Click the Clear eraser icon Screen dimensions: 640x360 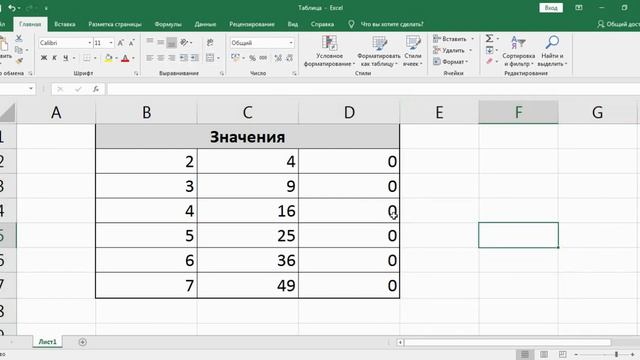coord(489,61)
